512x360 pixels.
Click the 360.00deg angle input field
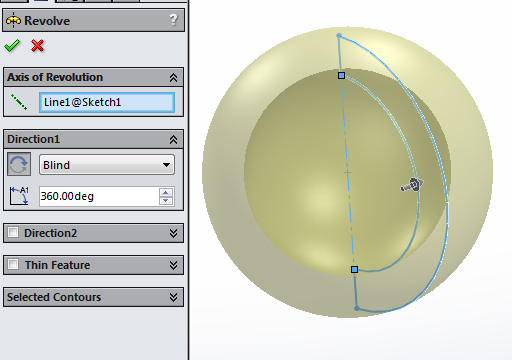coord(99,196)
